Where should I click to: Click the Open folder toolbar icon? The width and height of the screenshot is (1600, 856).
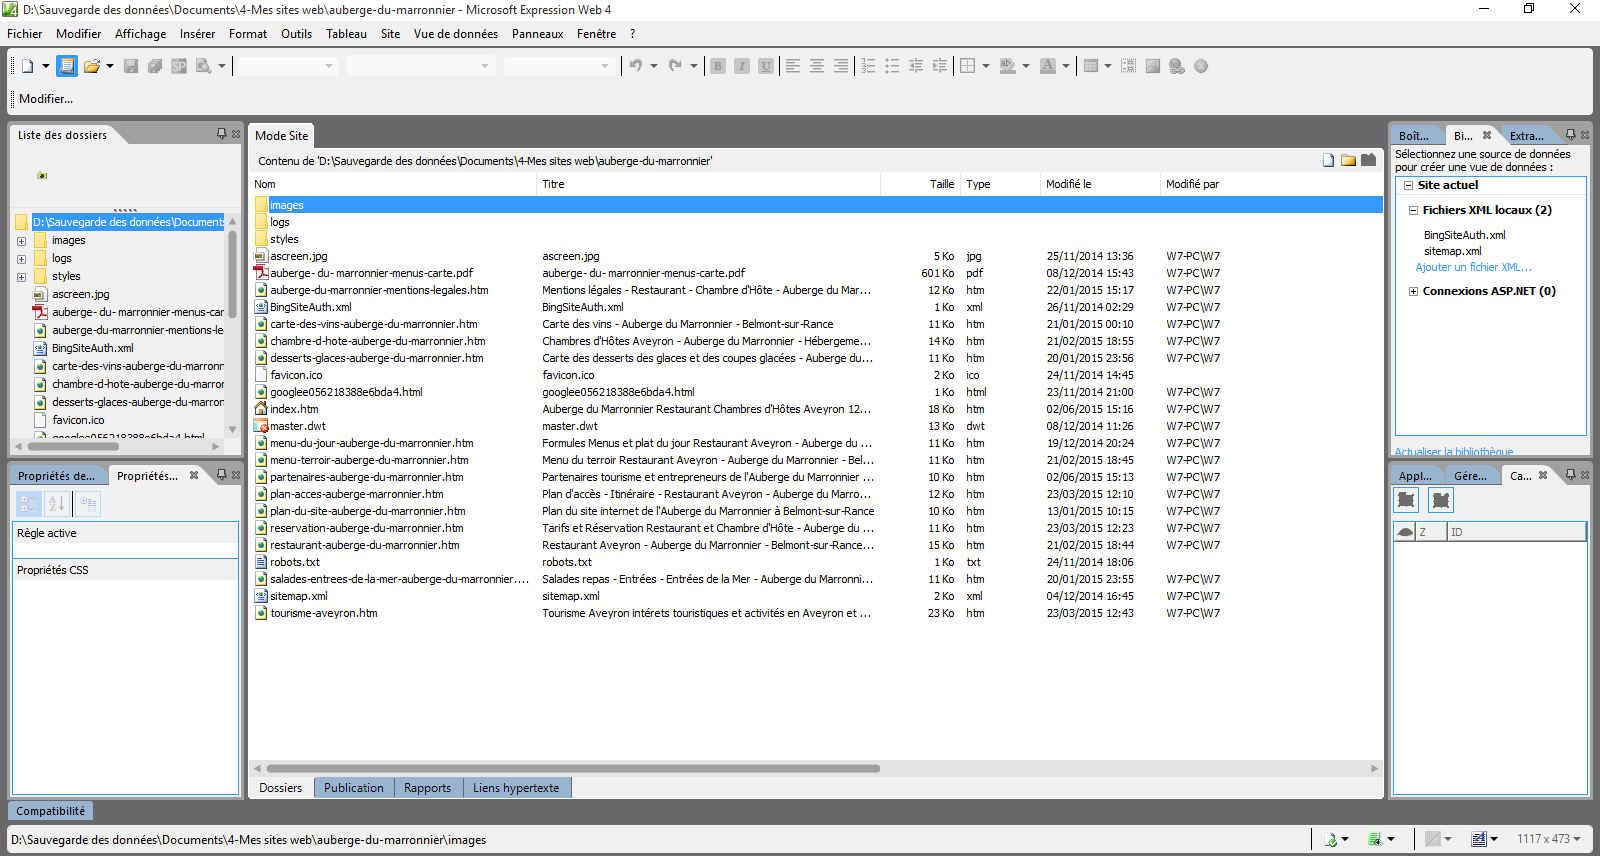tap(91, 66)
